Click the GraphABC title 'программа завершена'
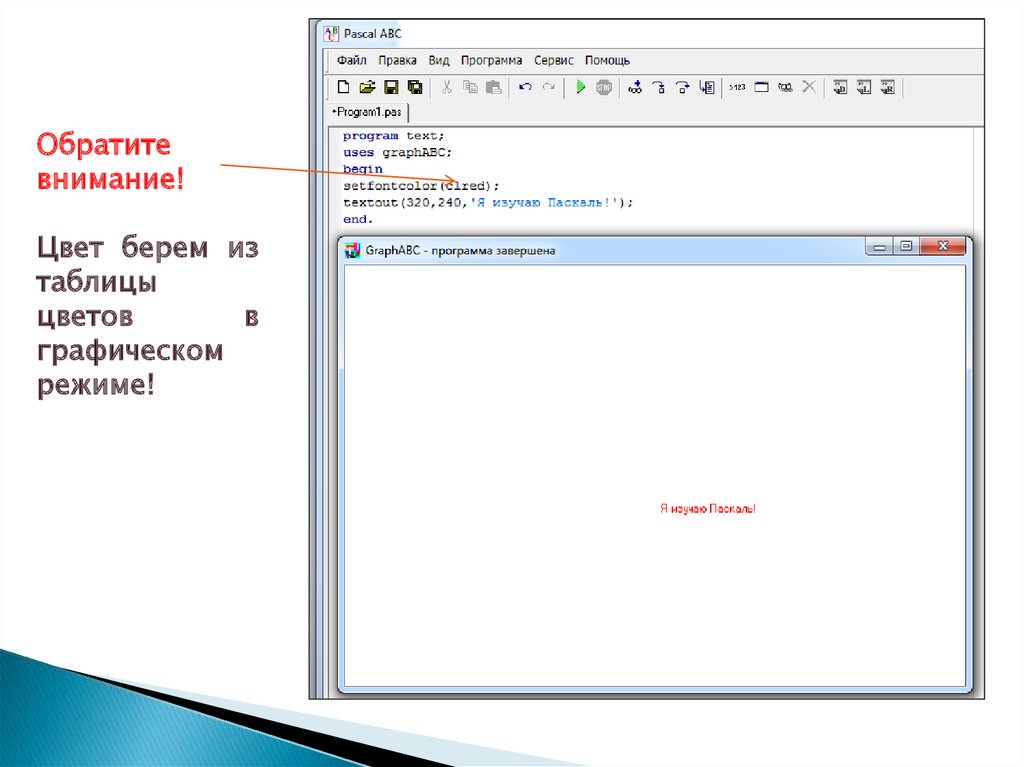 493,251
